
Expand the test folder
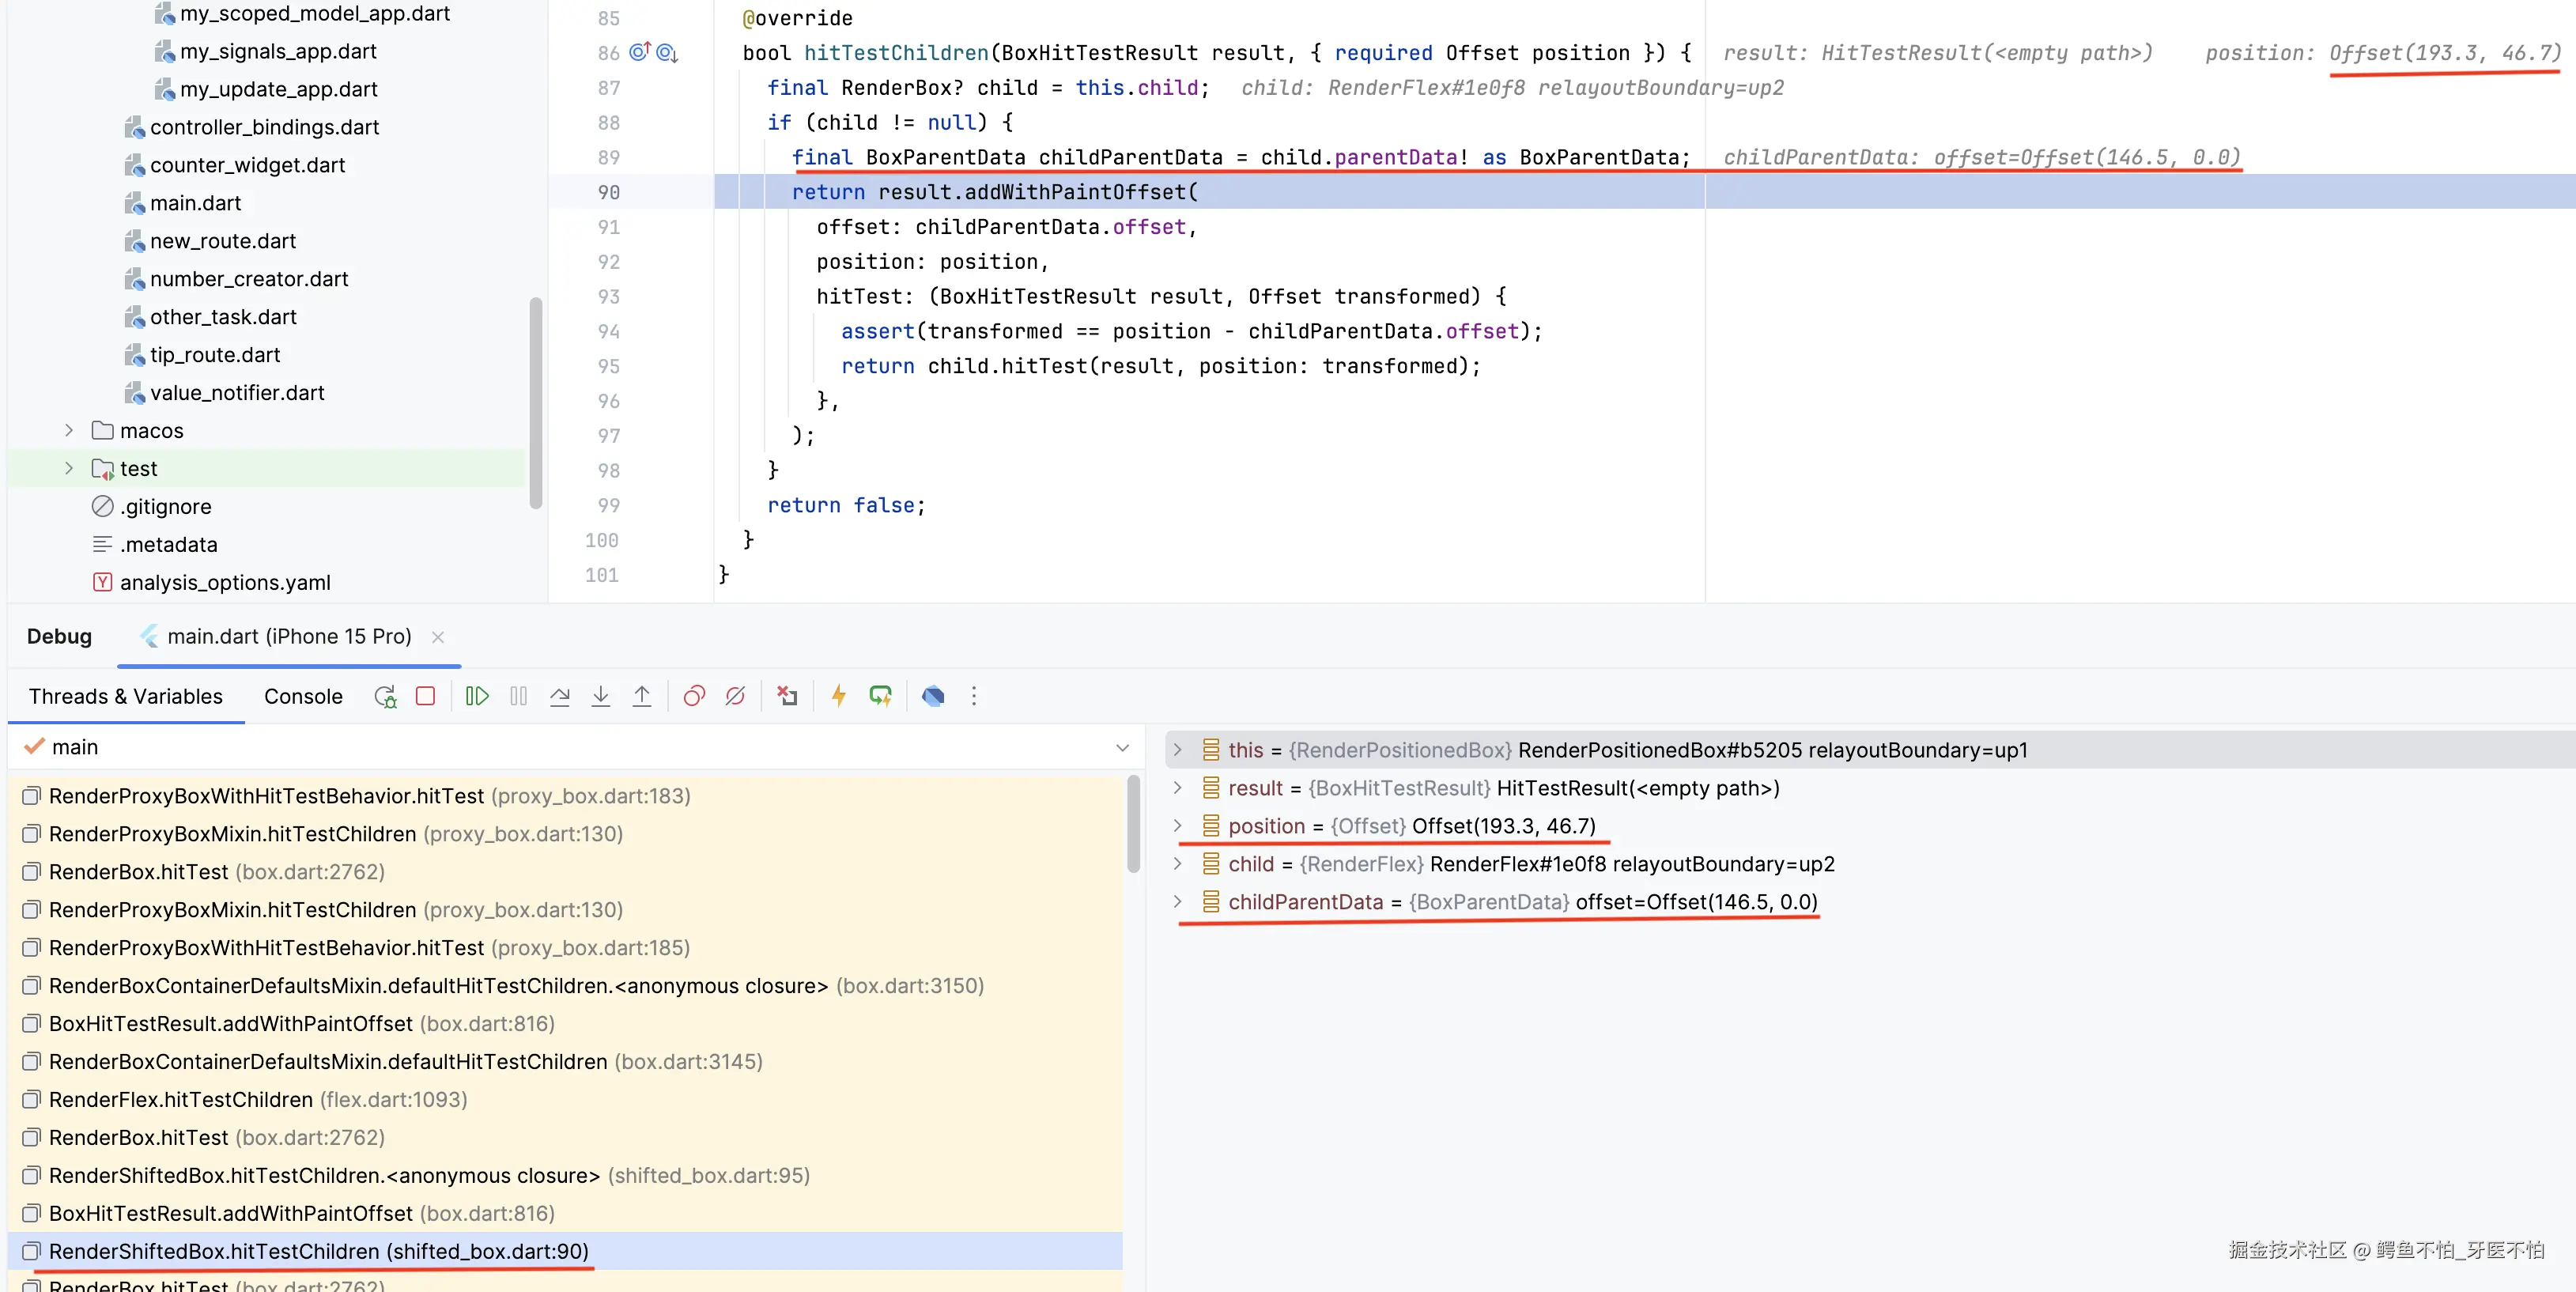69,468
